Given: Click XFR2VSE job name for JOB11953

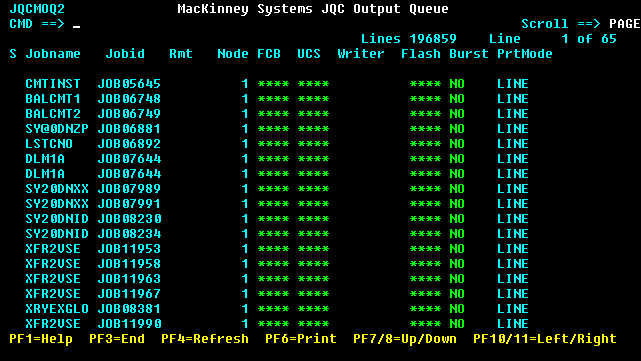Looking at the screenshot, I should (53, 249).
